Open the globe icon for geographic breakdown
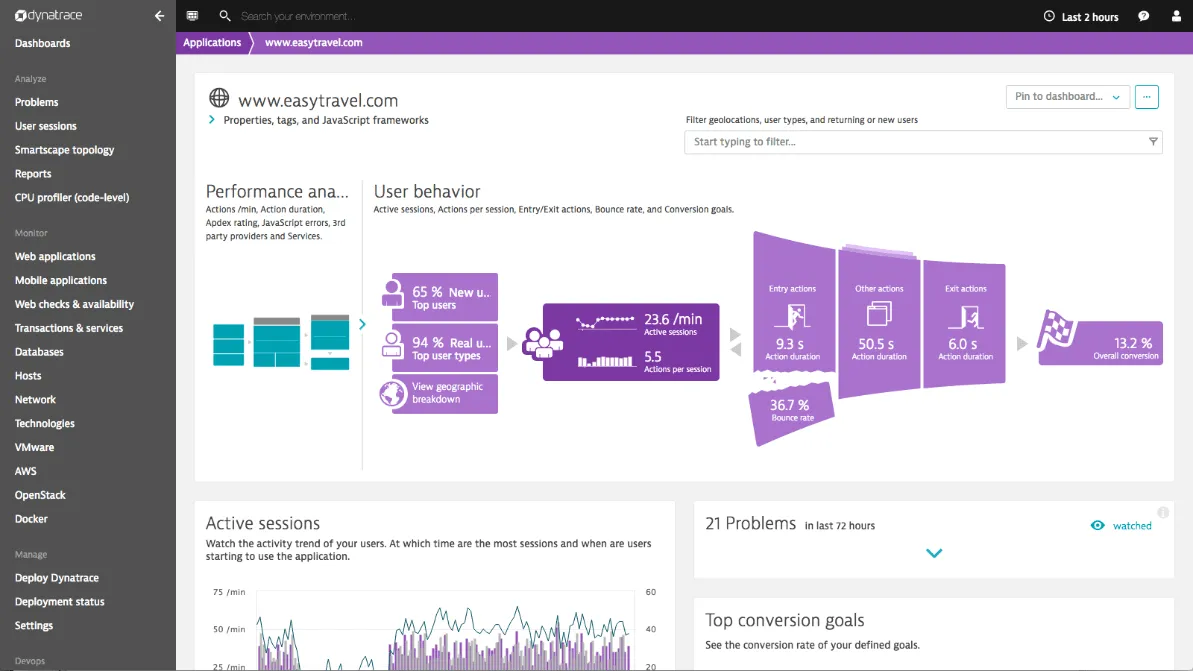Viewport: 1193px width, 671px height. [x=393, y=393]
